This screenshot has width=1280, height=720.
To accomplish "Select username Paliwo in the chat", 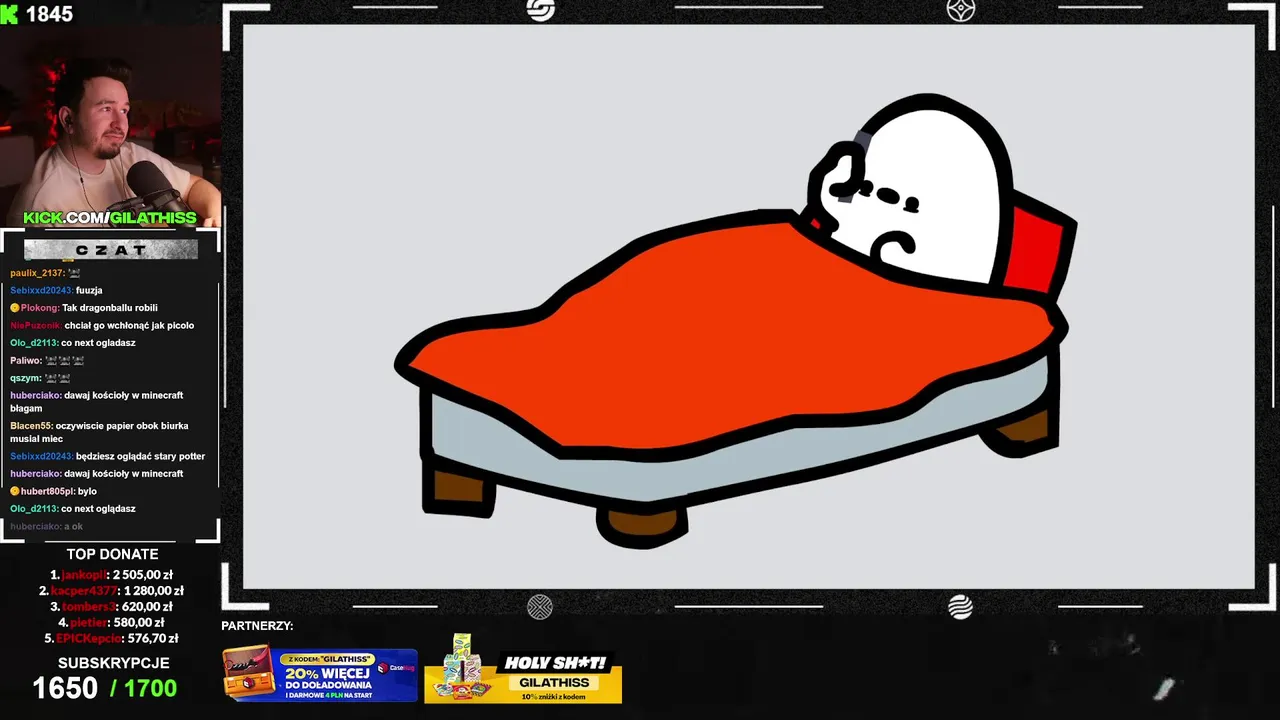I will 26,360.
